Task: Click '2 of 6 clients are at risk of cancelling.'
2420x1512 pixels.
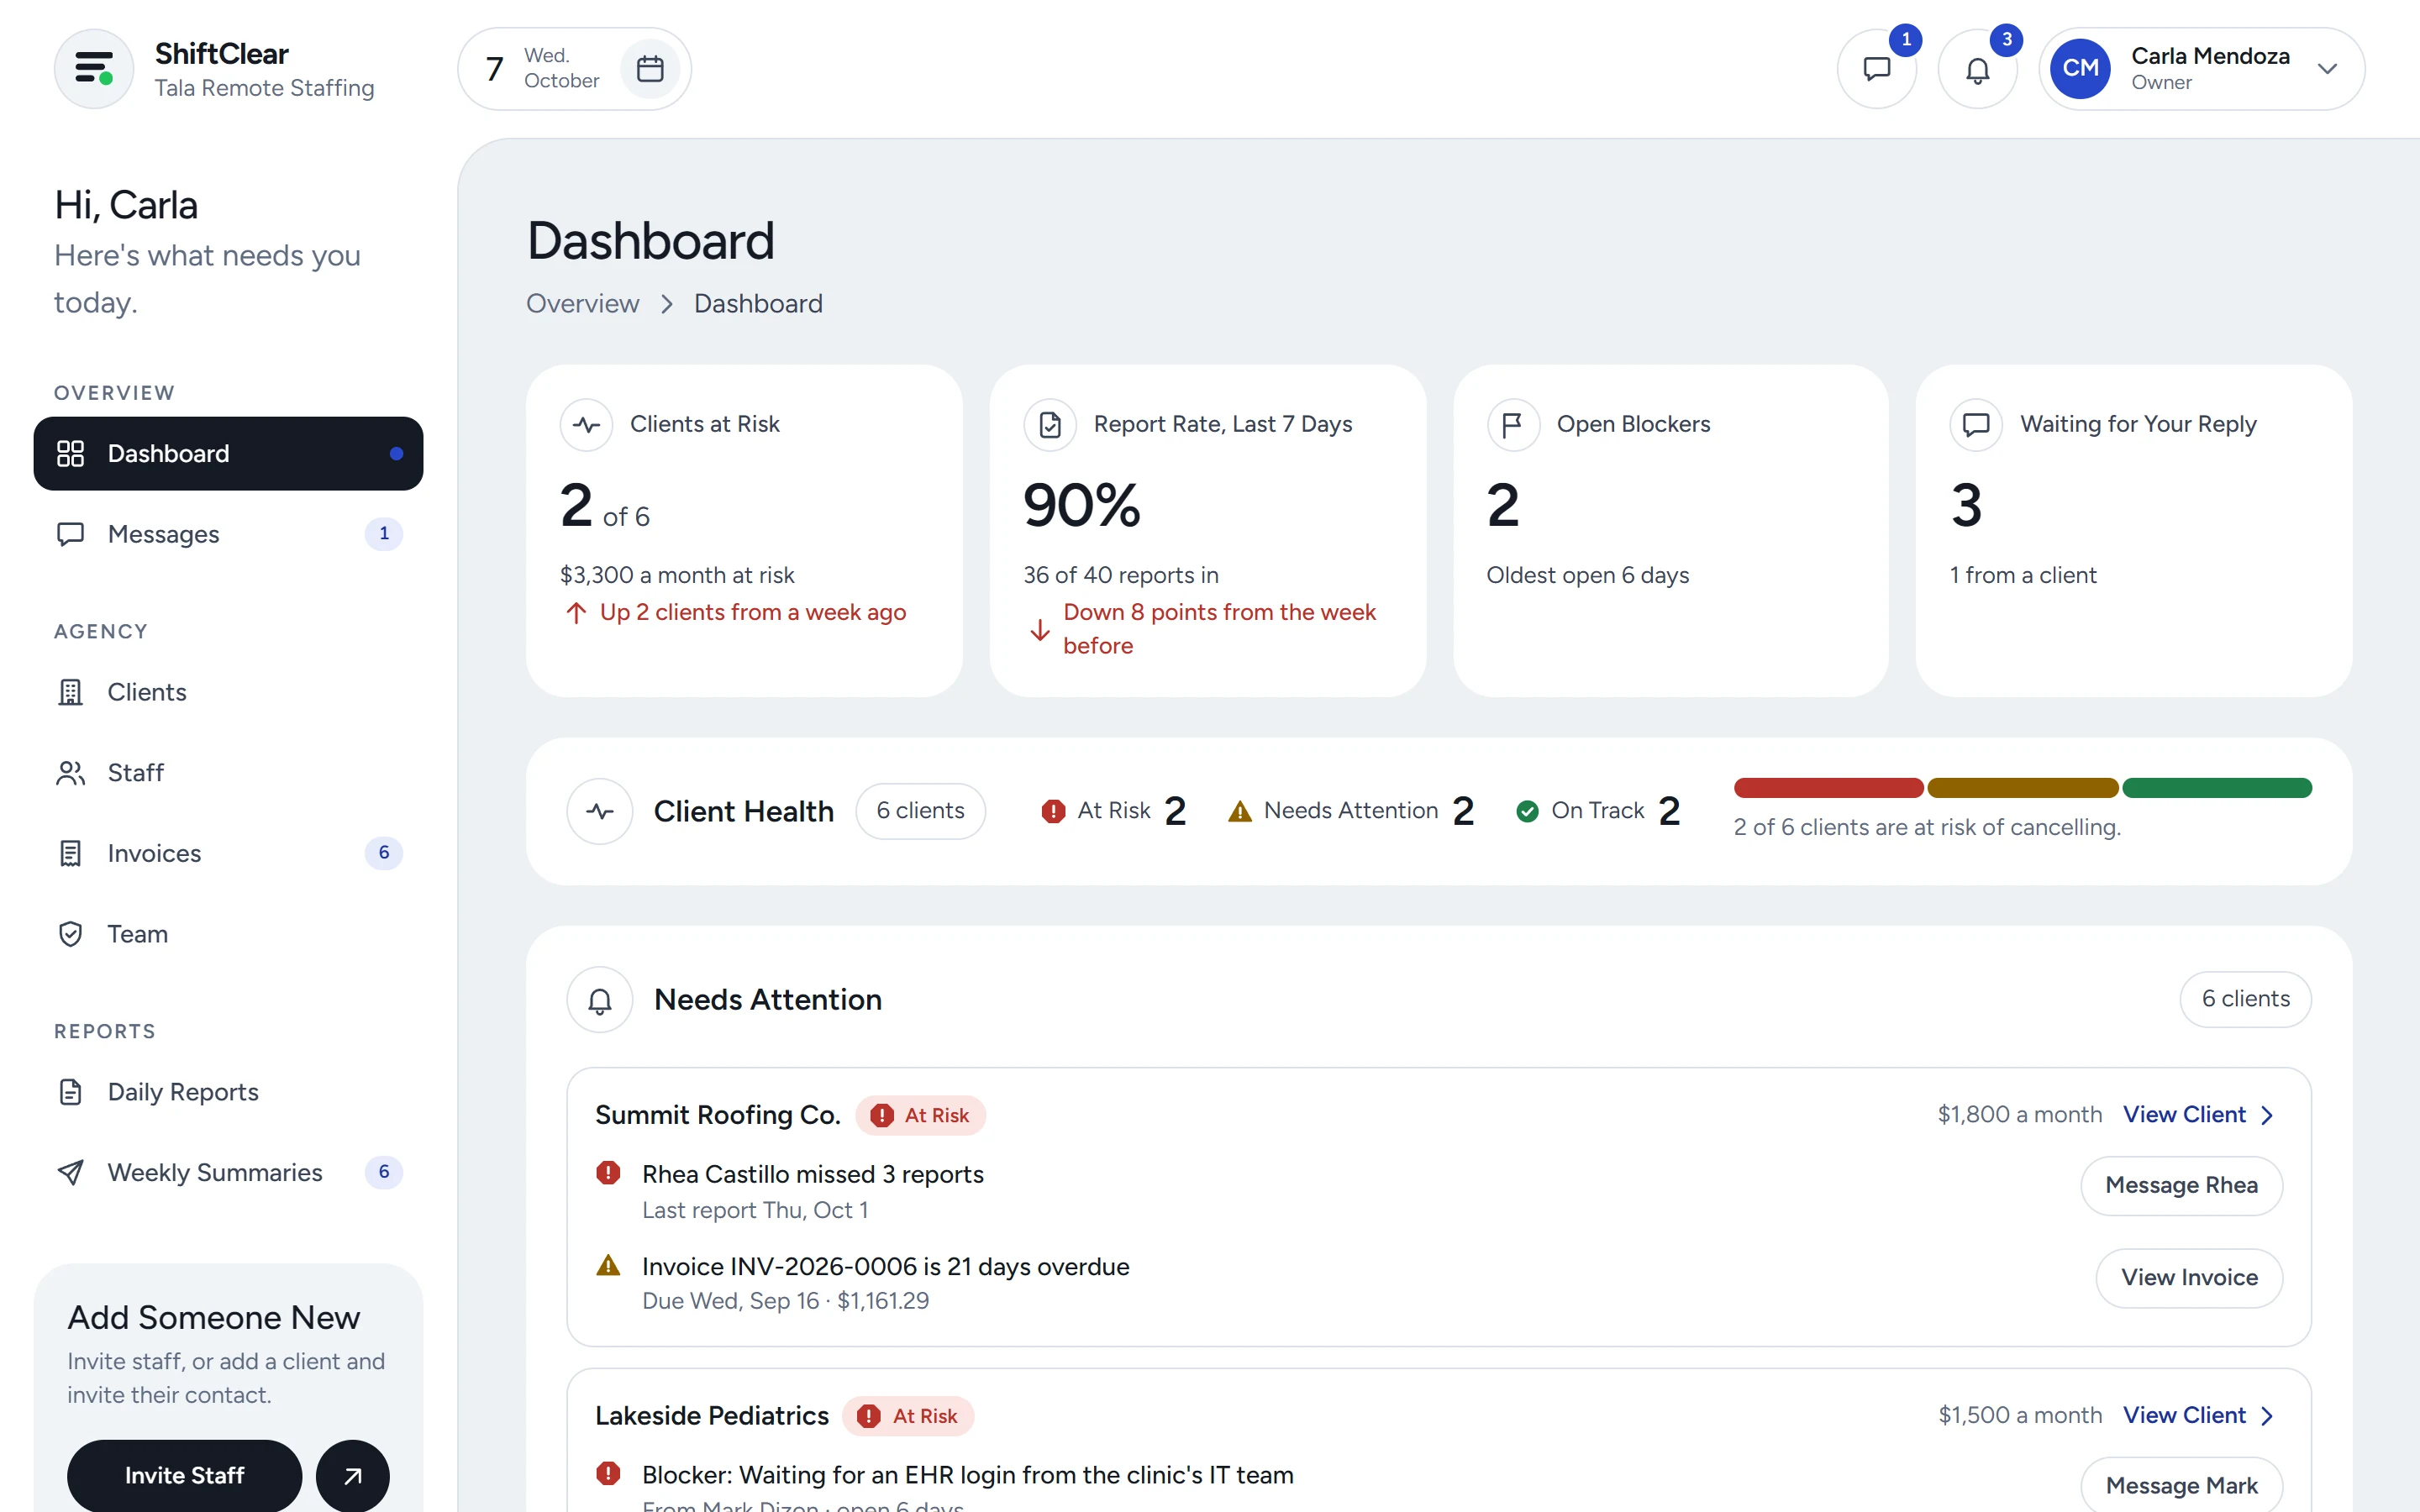Action: point(1927,828)
